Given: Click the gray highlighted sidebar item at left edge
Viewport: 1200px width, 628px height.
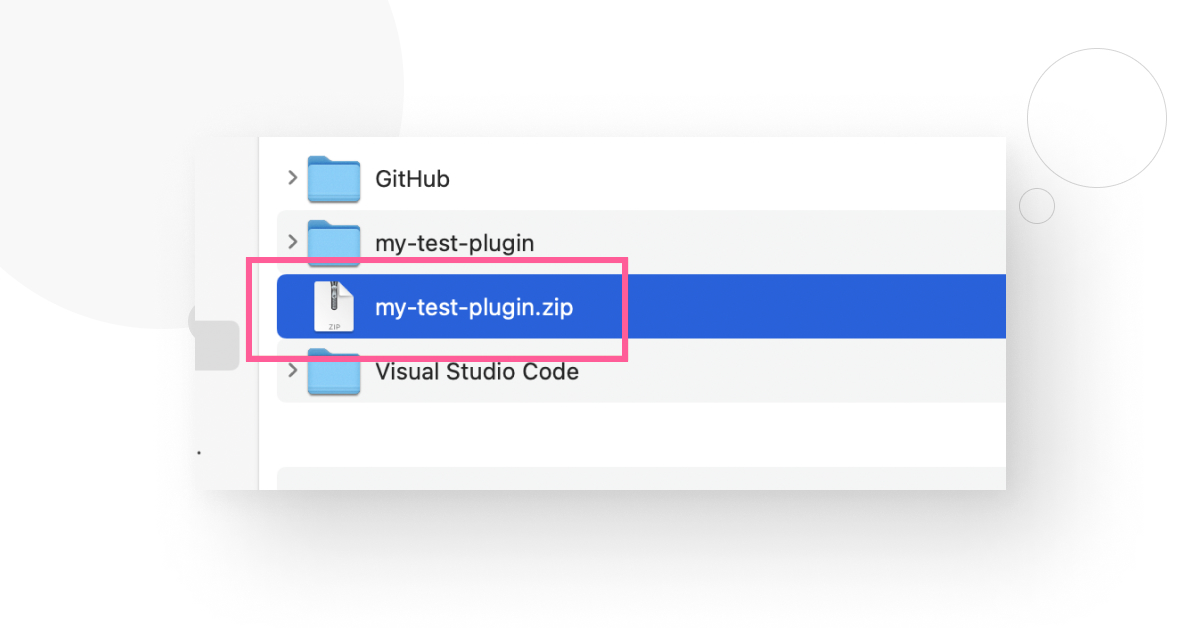Looking at the screenshot, I should point(217,346).
